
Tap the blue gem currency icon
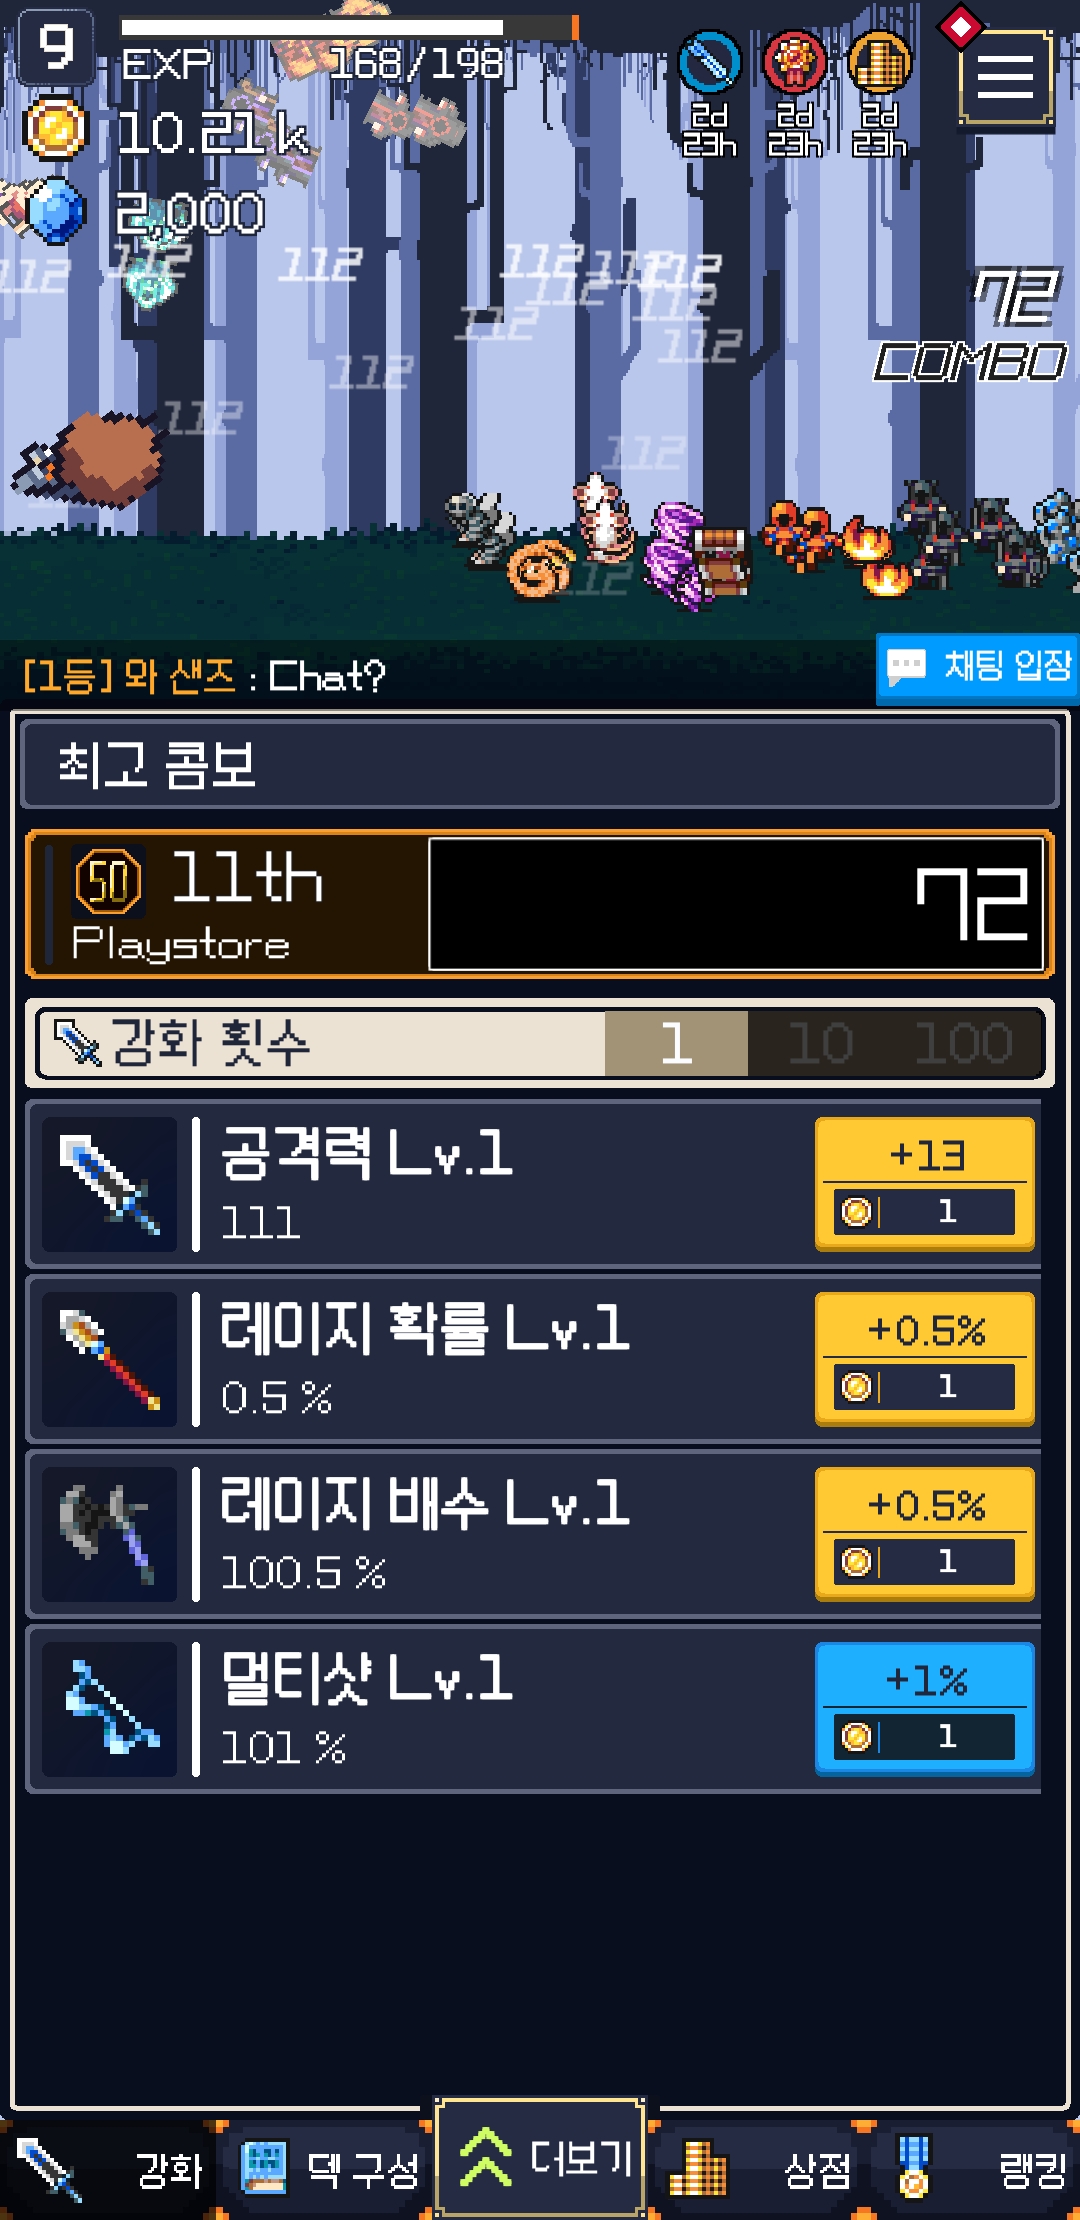[x=55, y=210]
